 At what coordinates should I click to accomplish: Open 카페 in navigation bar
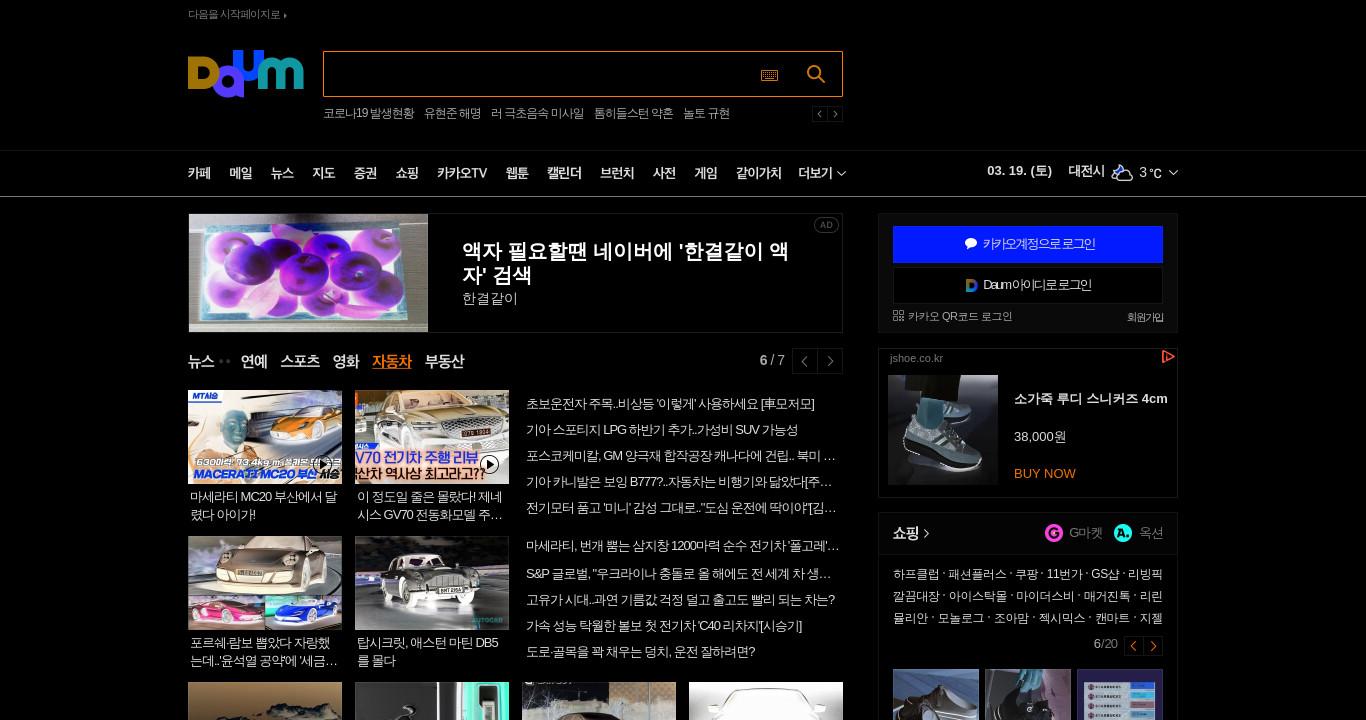pos(200,173)
